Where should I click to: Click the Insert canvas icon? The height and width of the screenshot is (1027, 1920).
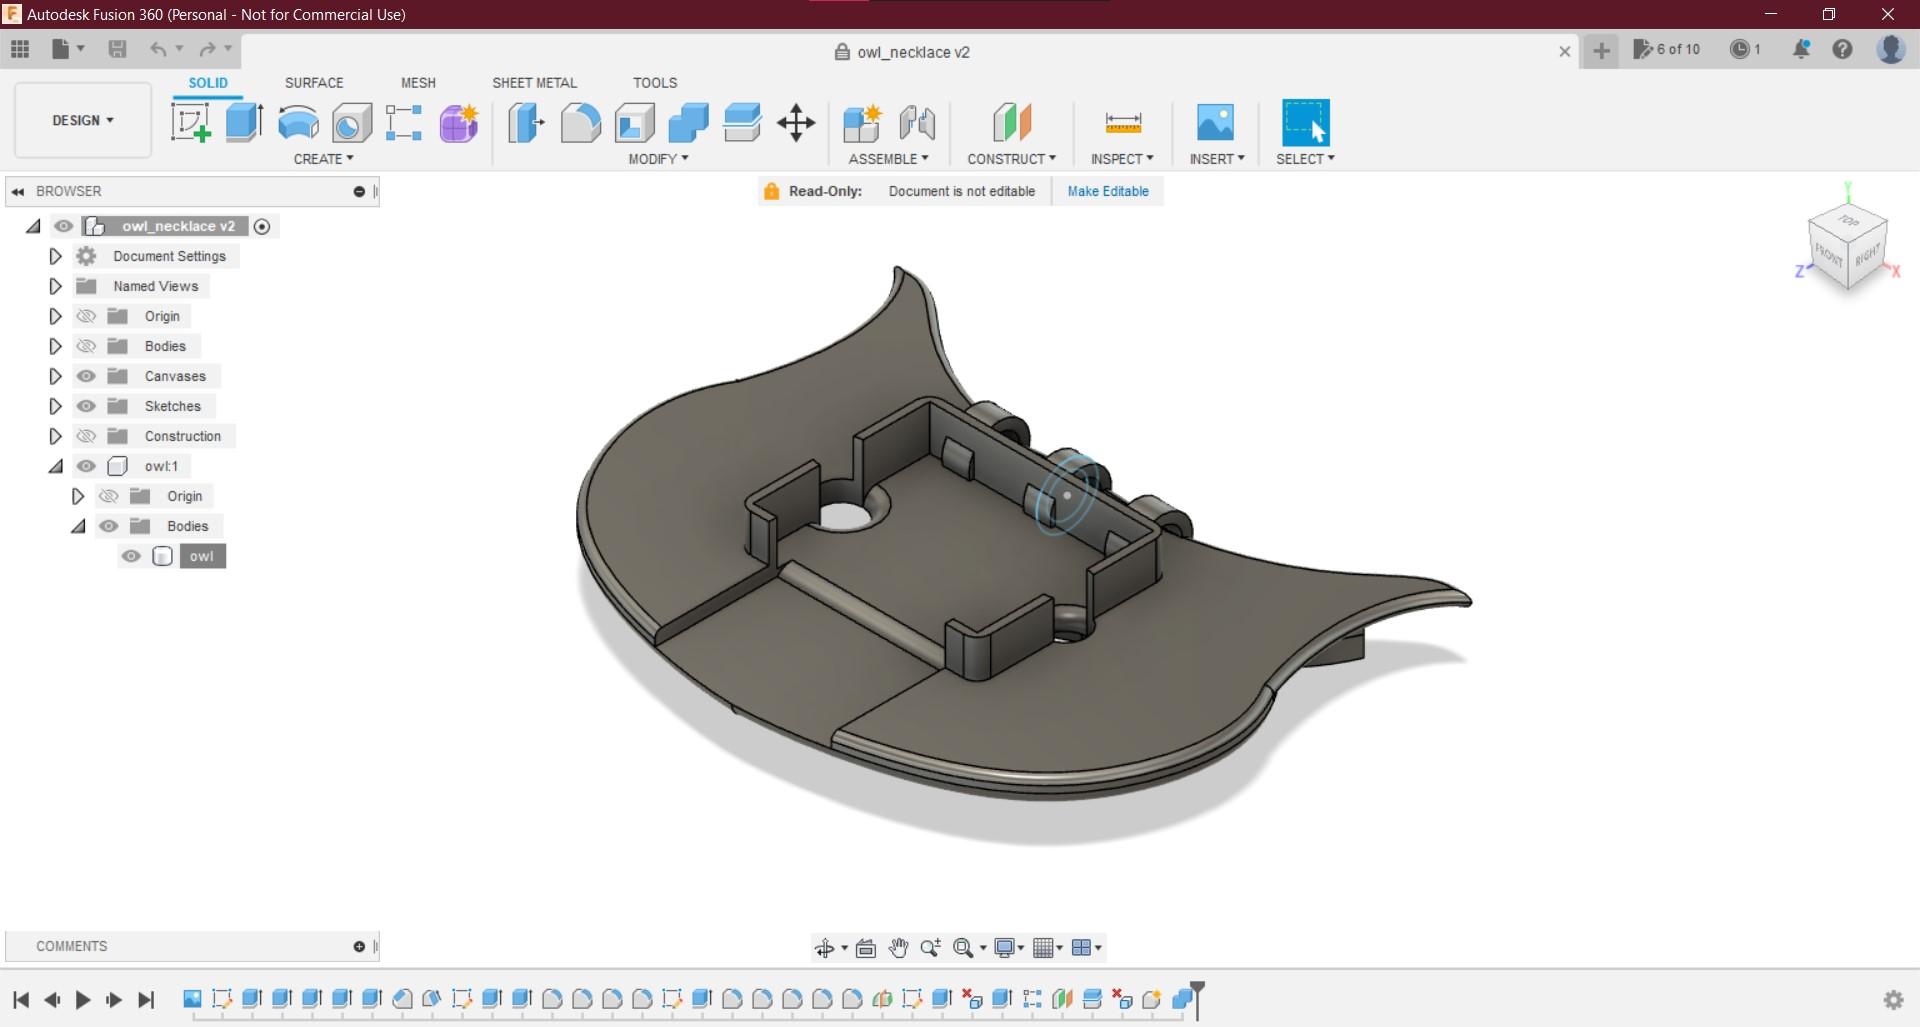pos(1214,122)
